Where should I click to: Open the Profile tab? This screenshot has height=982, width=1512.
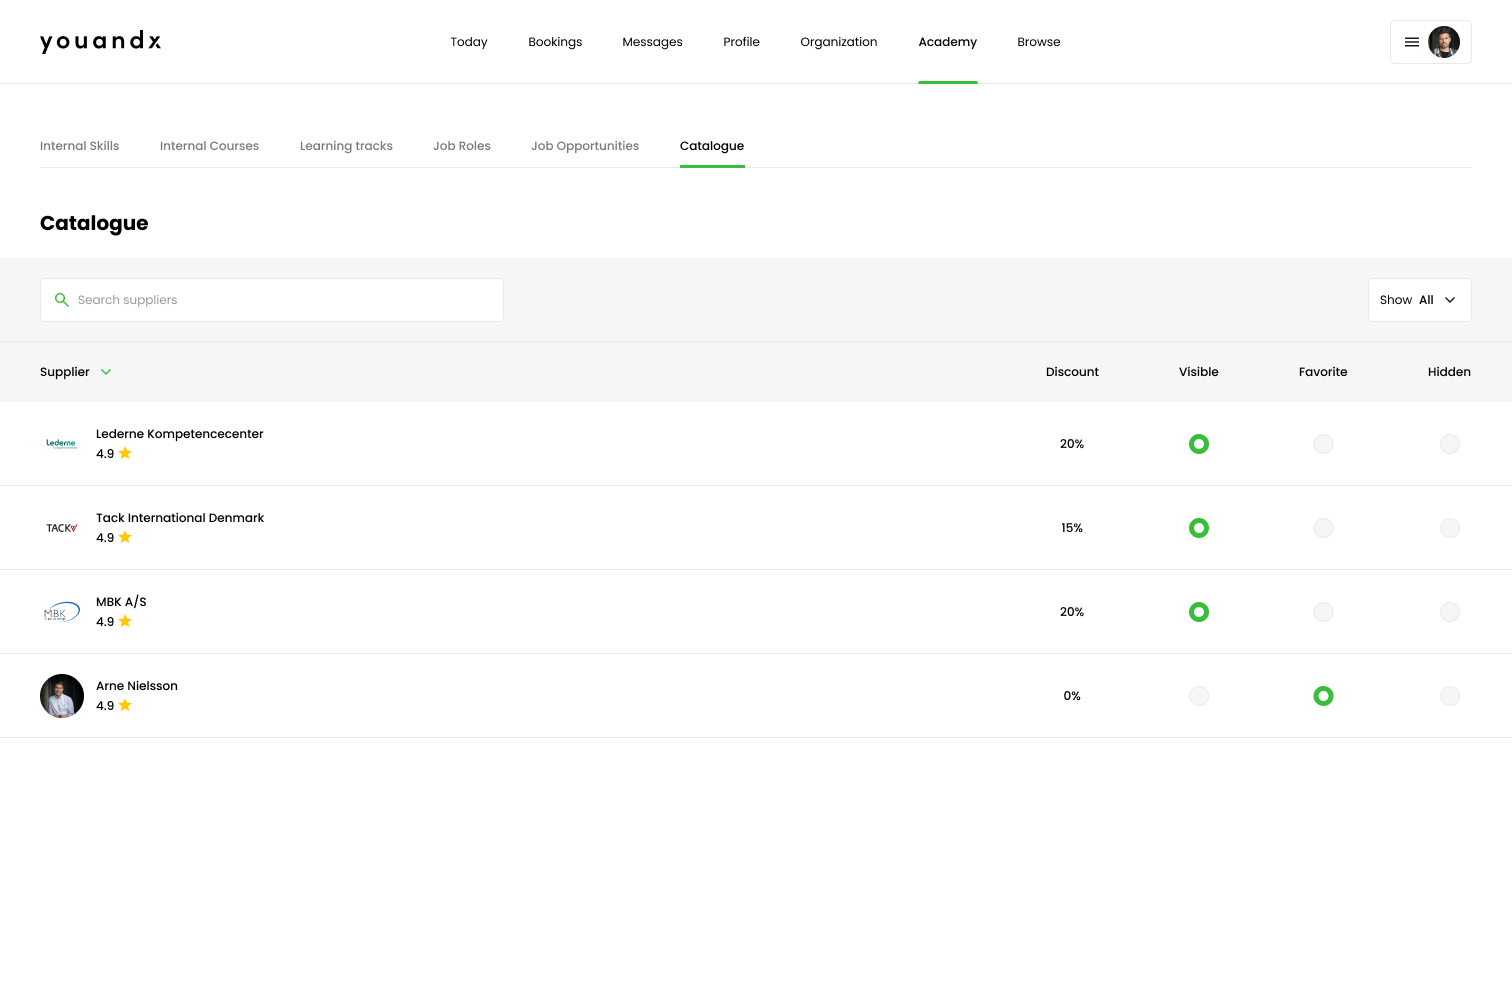pos(741,42)
